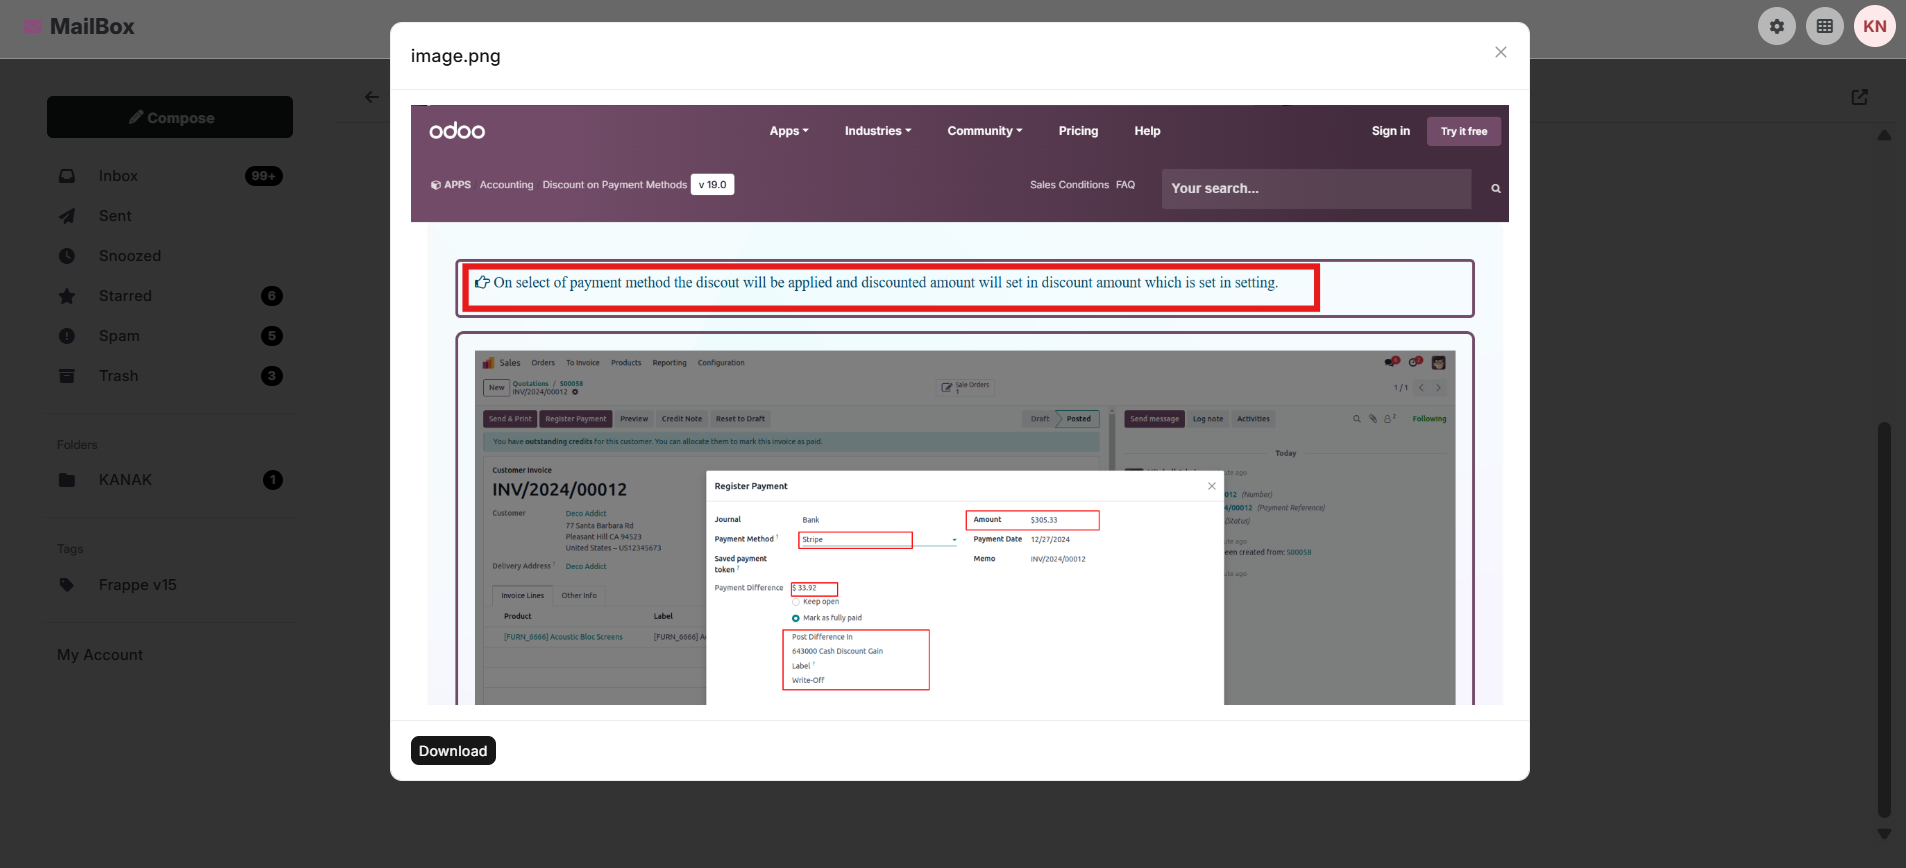Click 'Keep open' radio in image

tap(796, 602)
